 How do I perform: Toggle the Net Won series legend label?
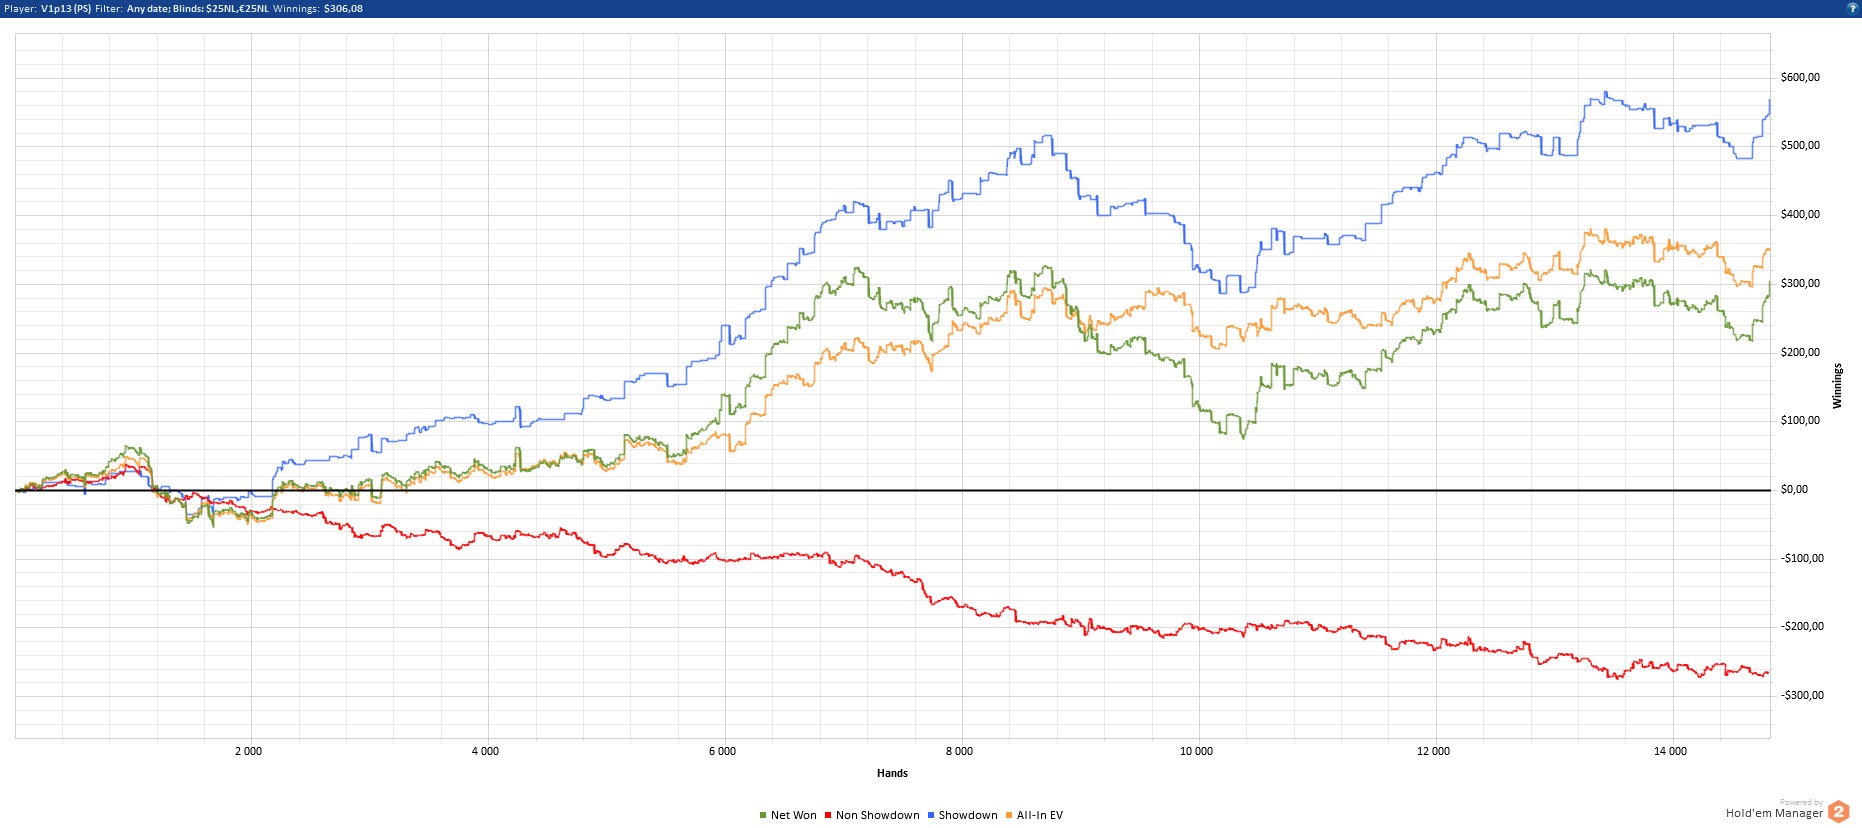[793, 816]
